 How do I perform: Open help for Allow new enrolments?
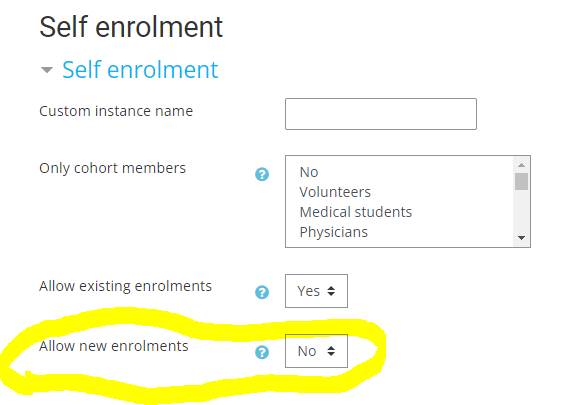[262, 352]
